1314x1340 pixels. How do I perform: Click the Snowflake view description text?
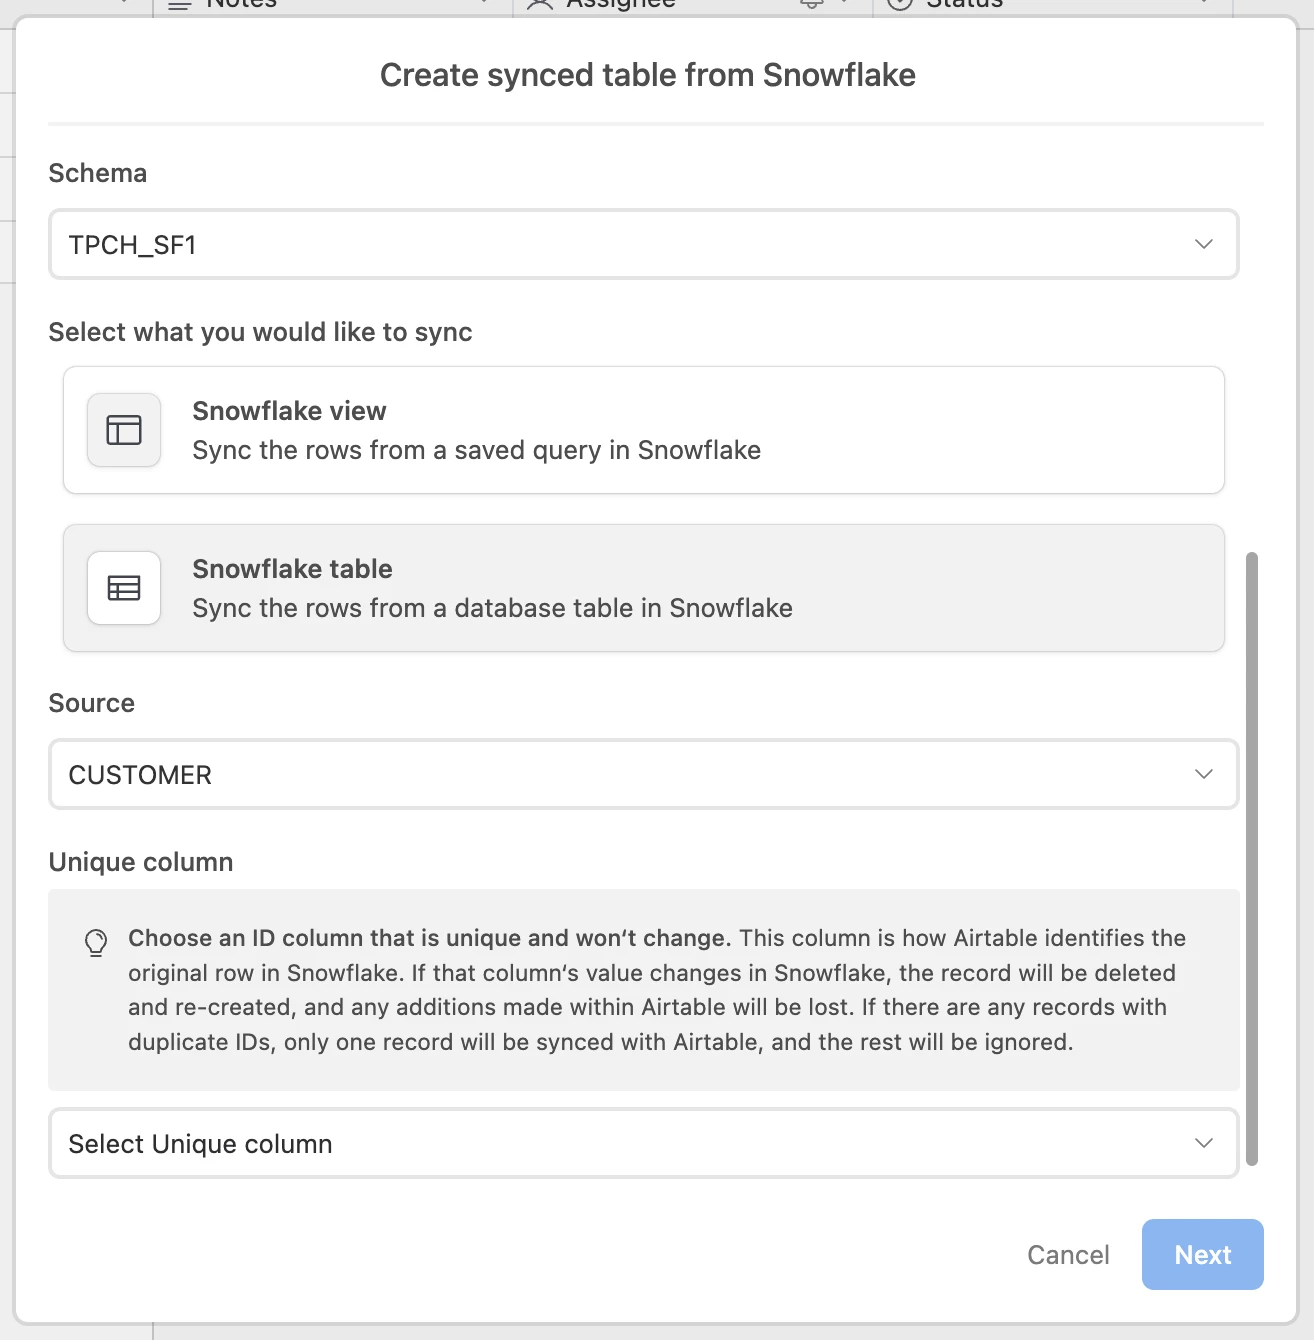[x=477, y=450]
